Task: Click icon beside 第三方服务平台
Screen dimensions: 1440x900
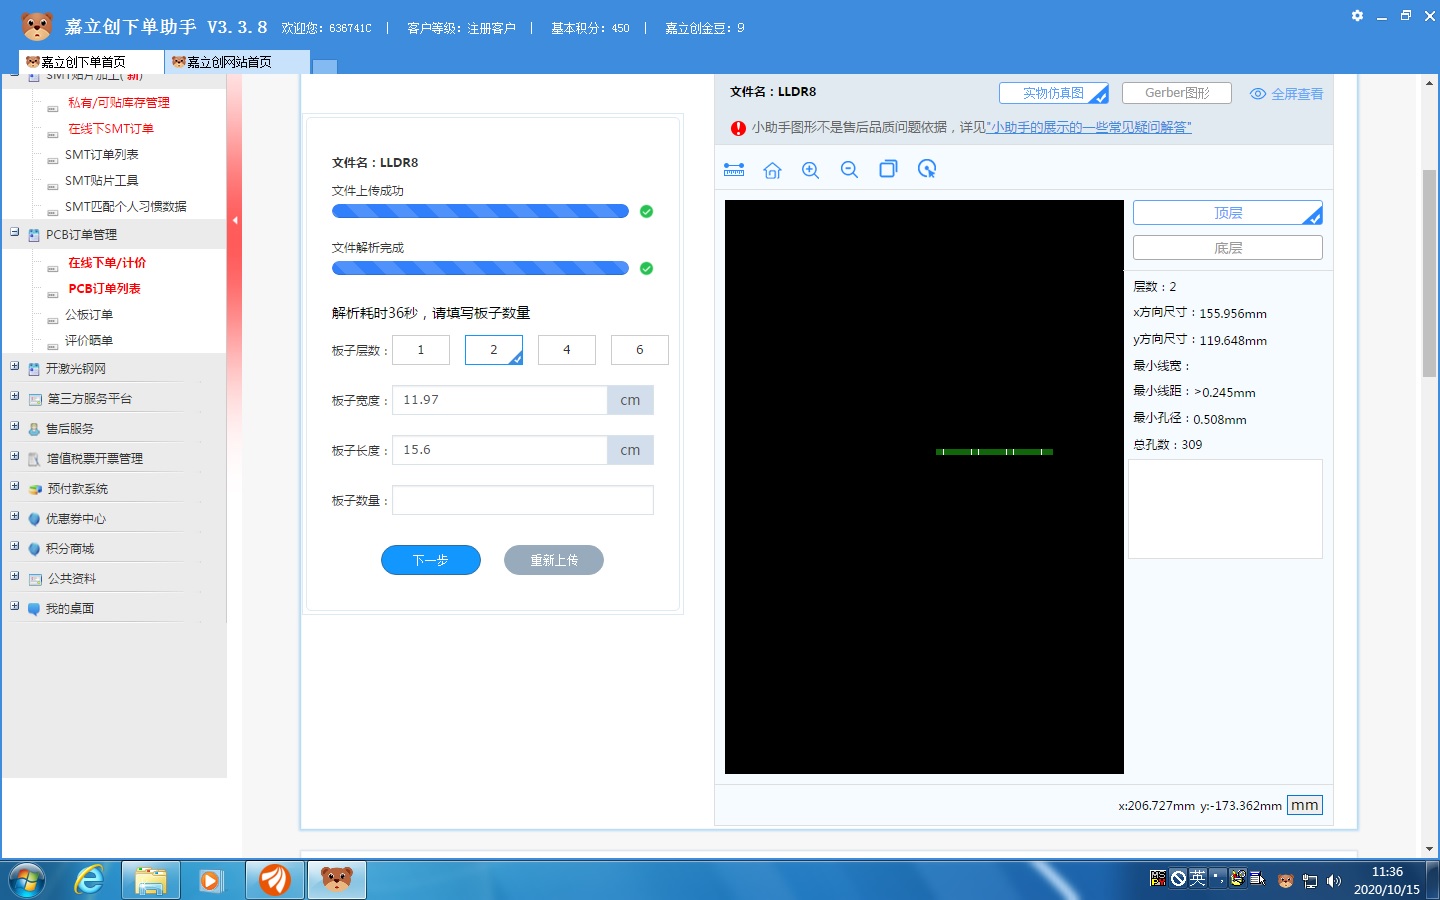Action: pyautogui.click(x=35, y=399)
